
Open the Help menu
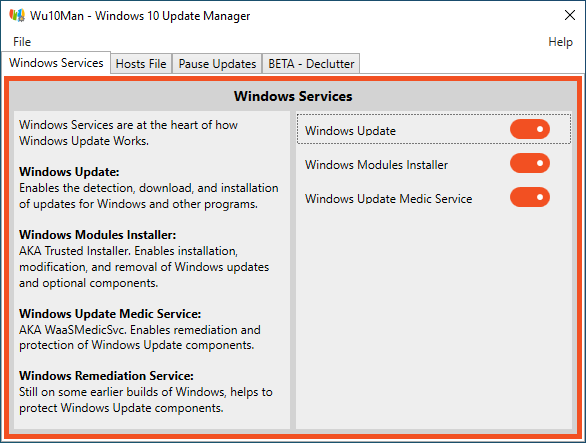point(560,42)
